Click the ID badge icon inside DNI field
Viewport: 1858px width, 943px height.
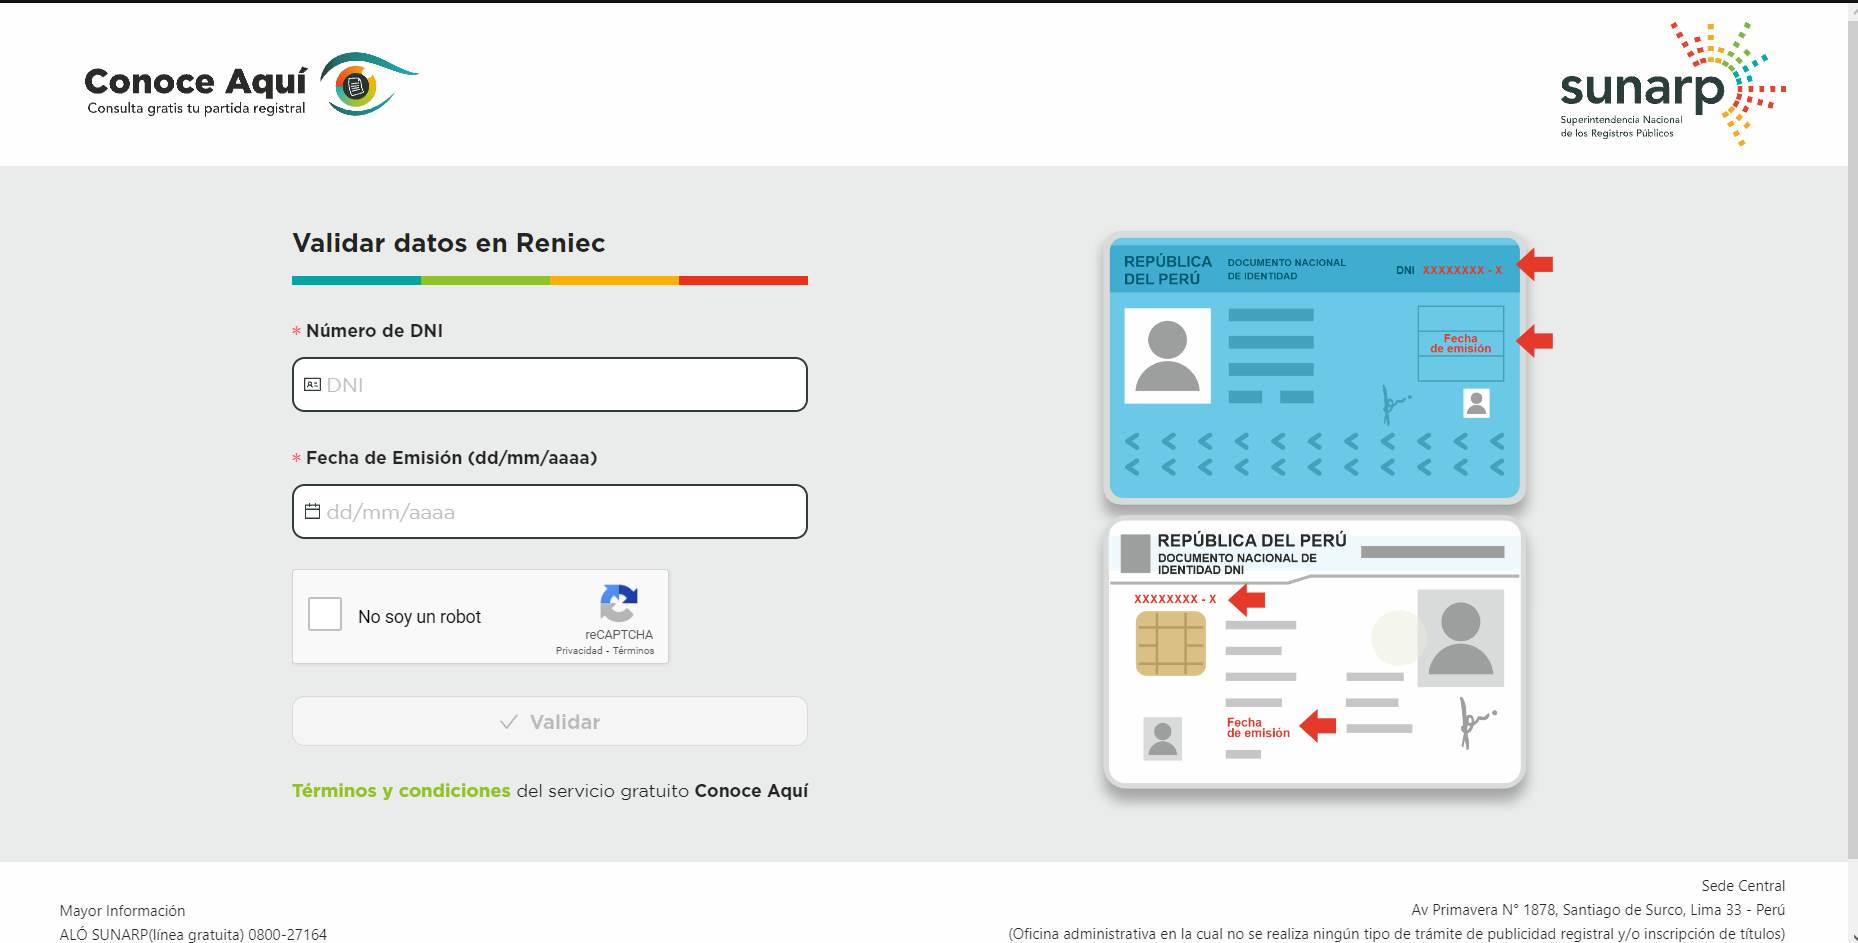coord(312,384)
